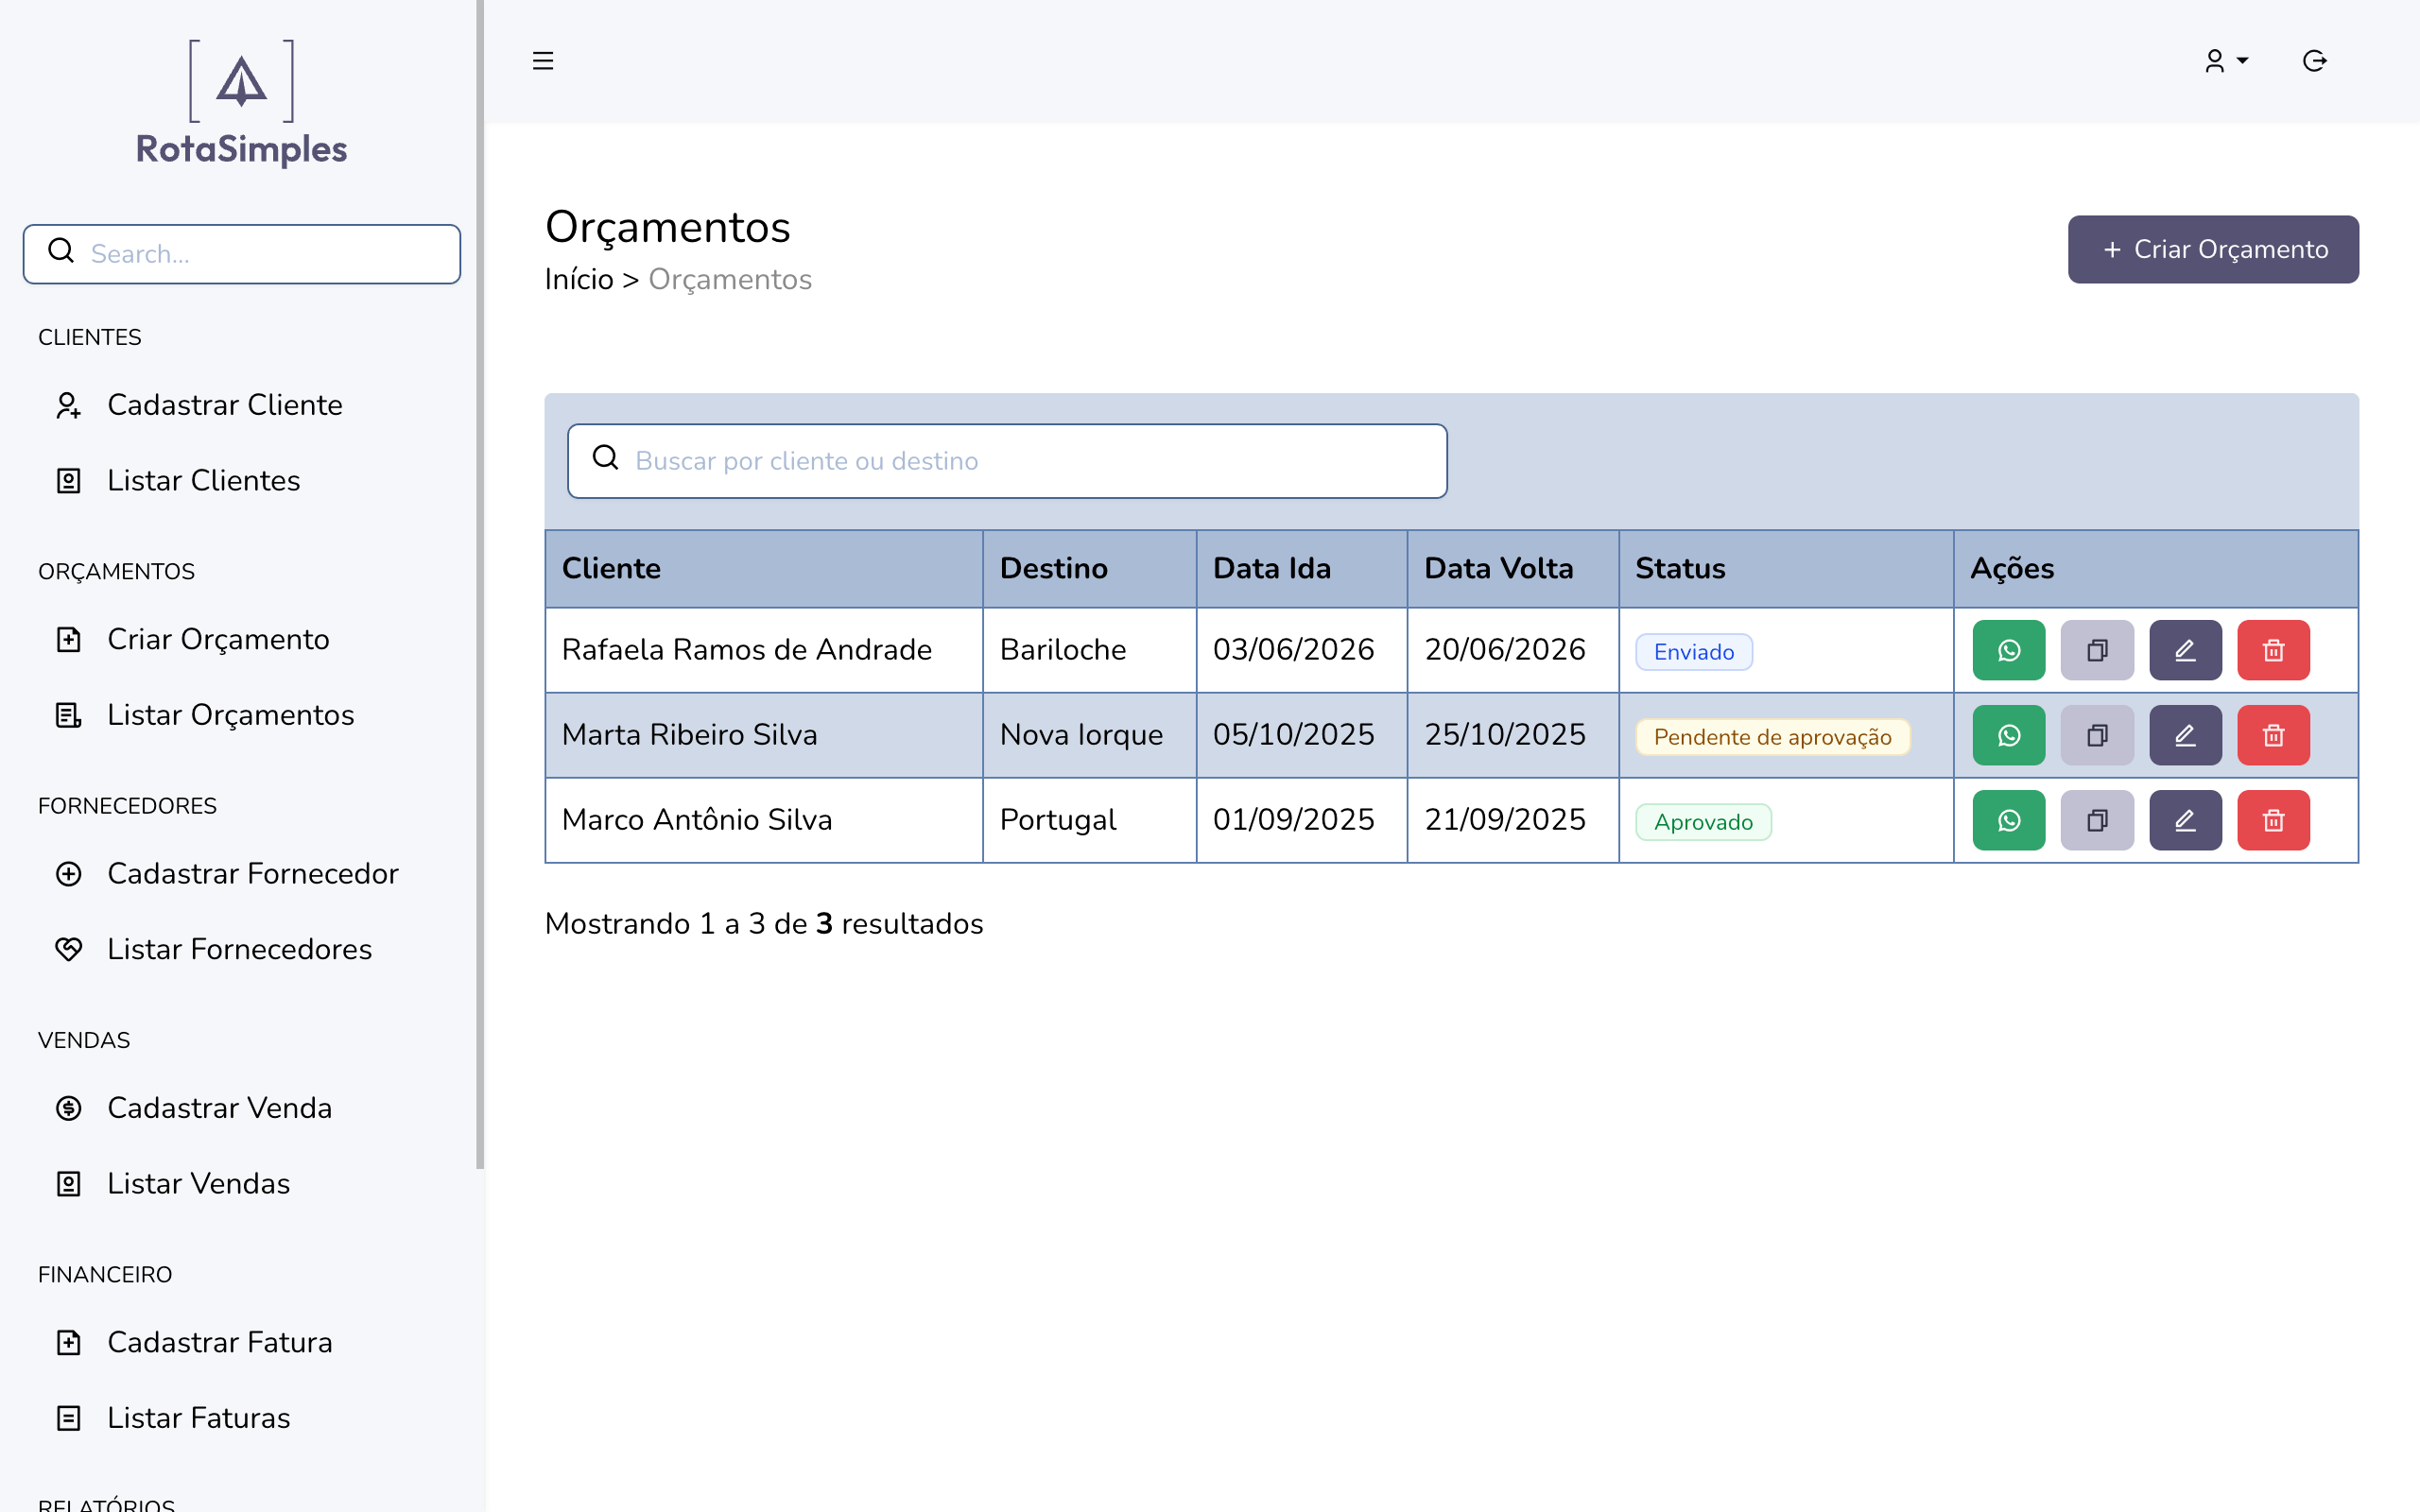
Task: Edit Rafaela Ramos de Andrade budget
Action: pos(2185,650)
